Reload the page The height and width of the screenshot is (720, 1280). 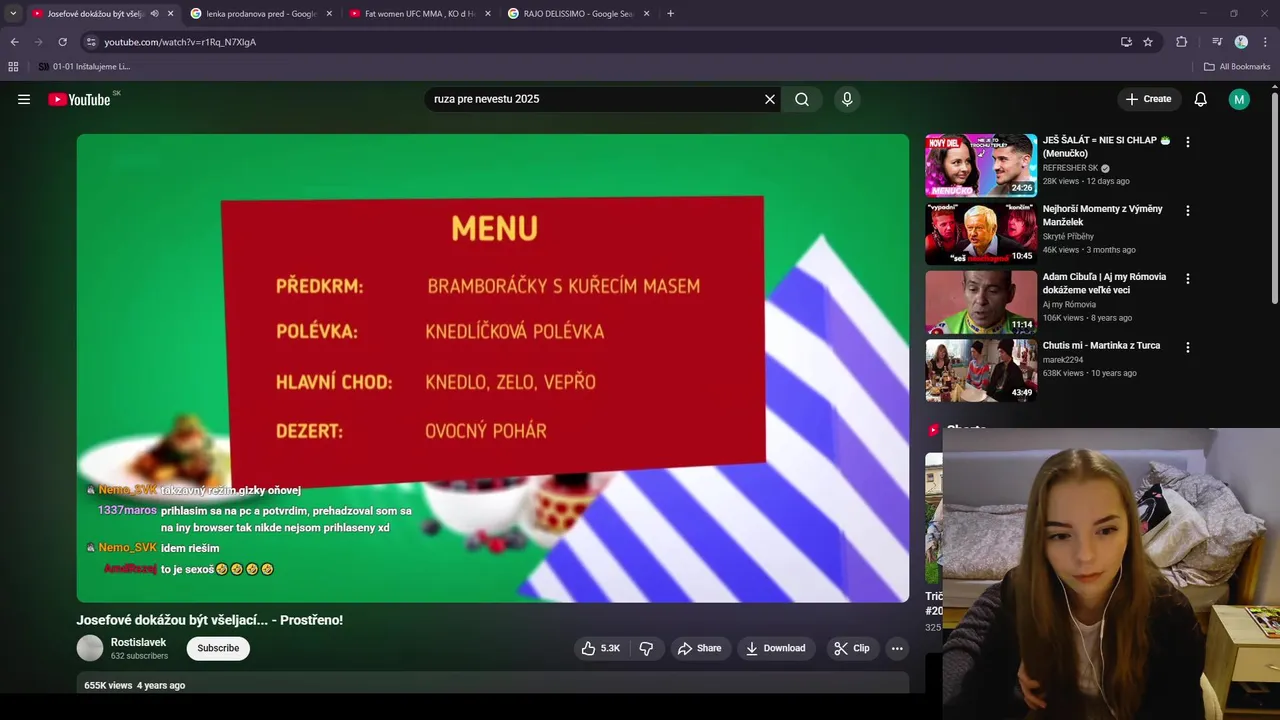click(62, 42)
